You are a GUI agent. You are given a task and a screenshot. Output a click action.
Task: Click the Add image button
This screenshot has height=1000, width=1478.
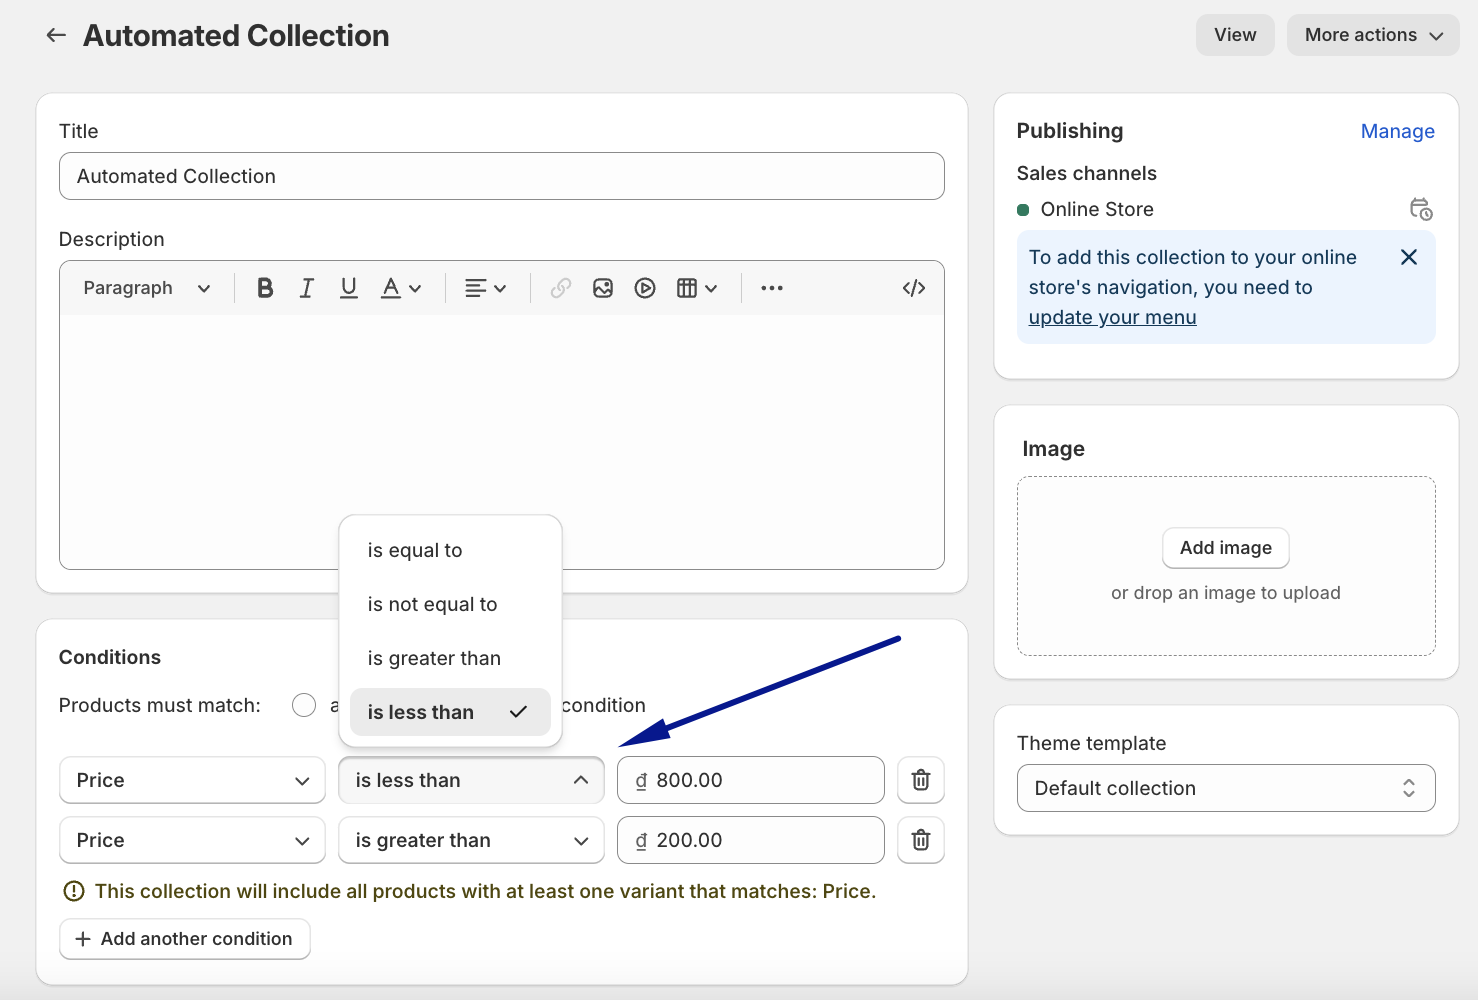1226,548
